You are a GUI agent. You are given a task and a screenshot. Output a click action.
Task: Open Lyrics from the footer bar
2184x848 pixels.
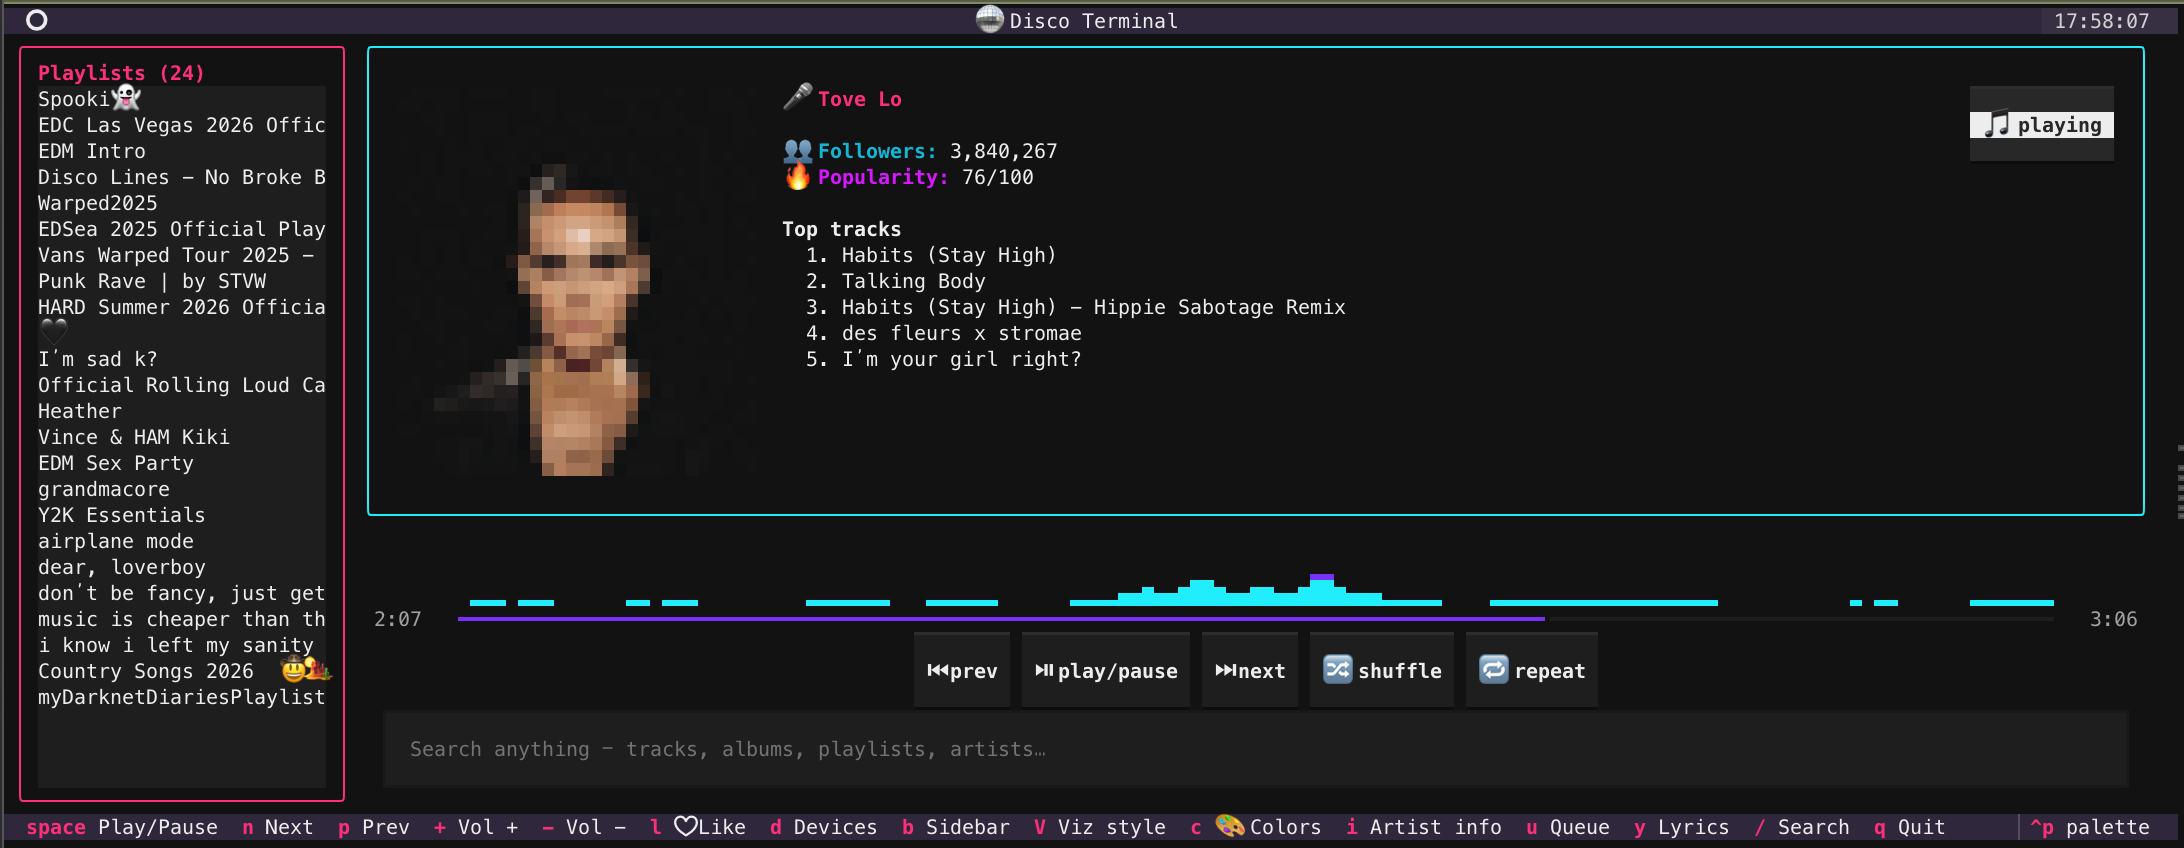1682,827
